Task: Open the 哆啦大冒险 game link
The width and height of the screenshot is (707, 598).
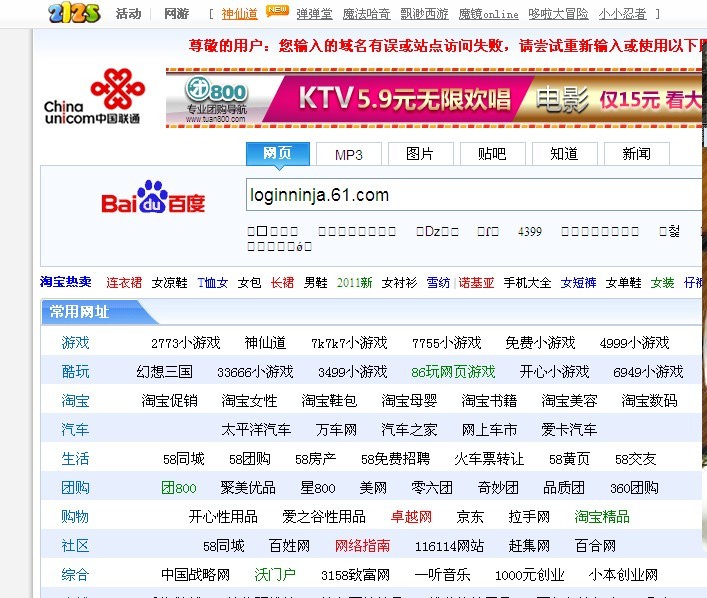Action: point(558,14)
